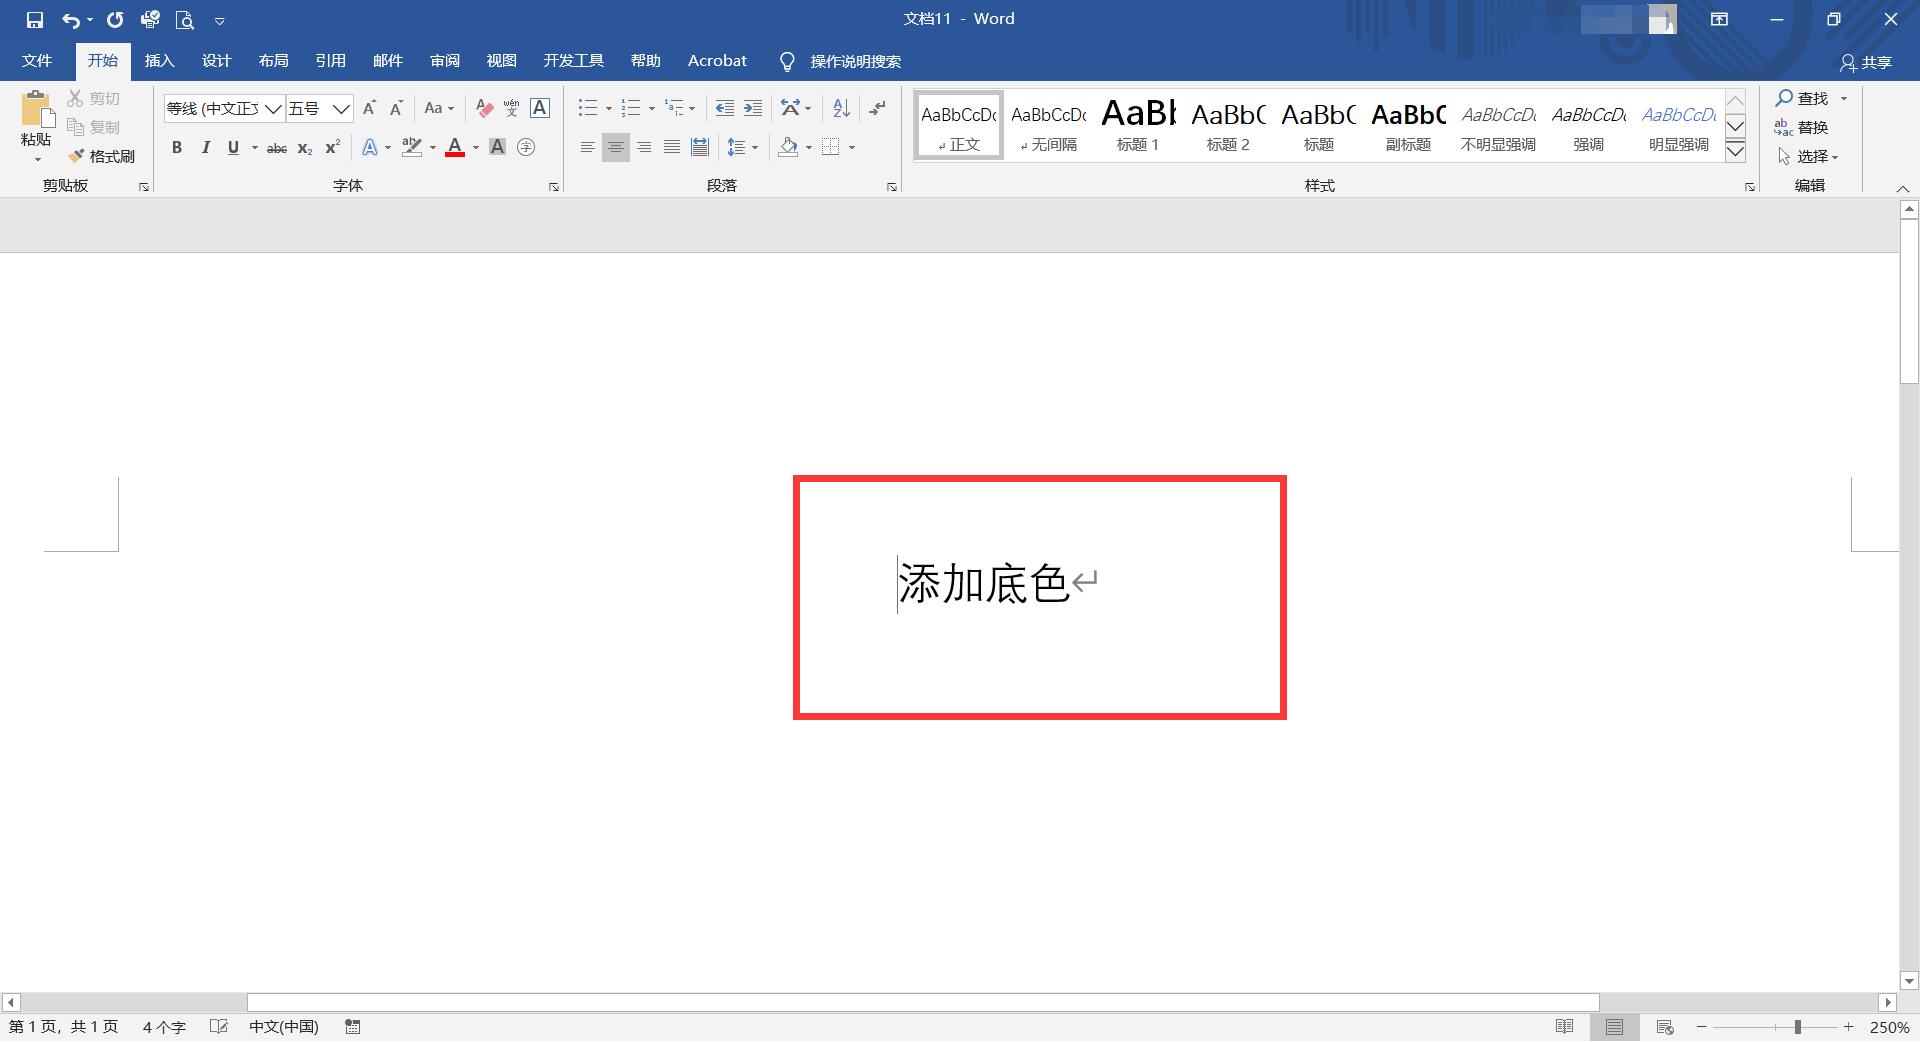Decrease paragraph indent

pos(725,108)
